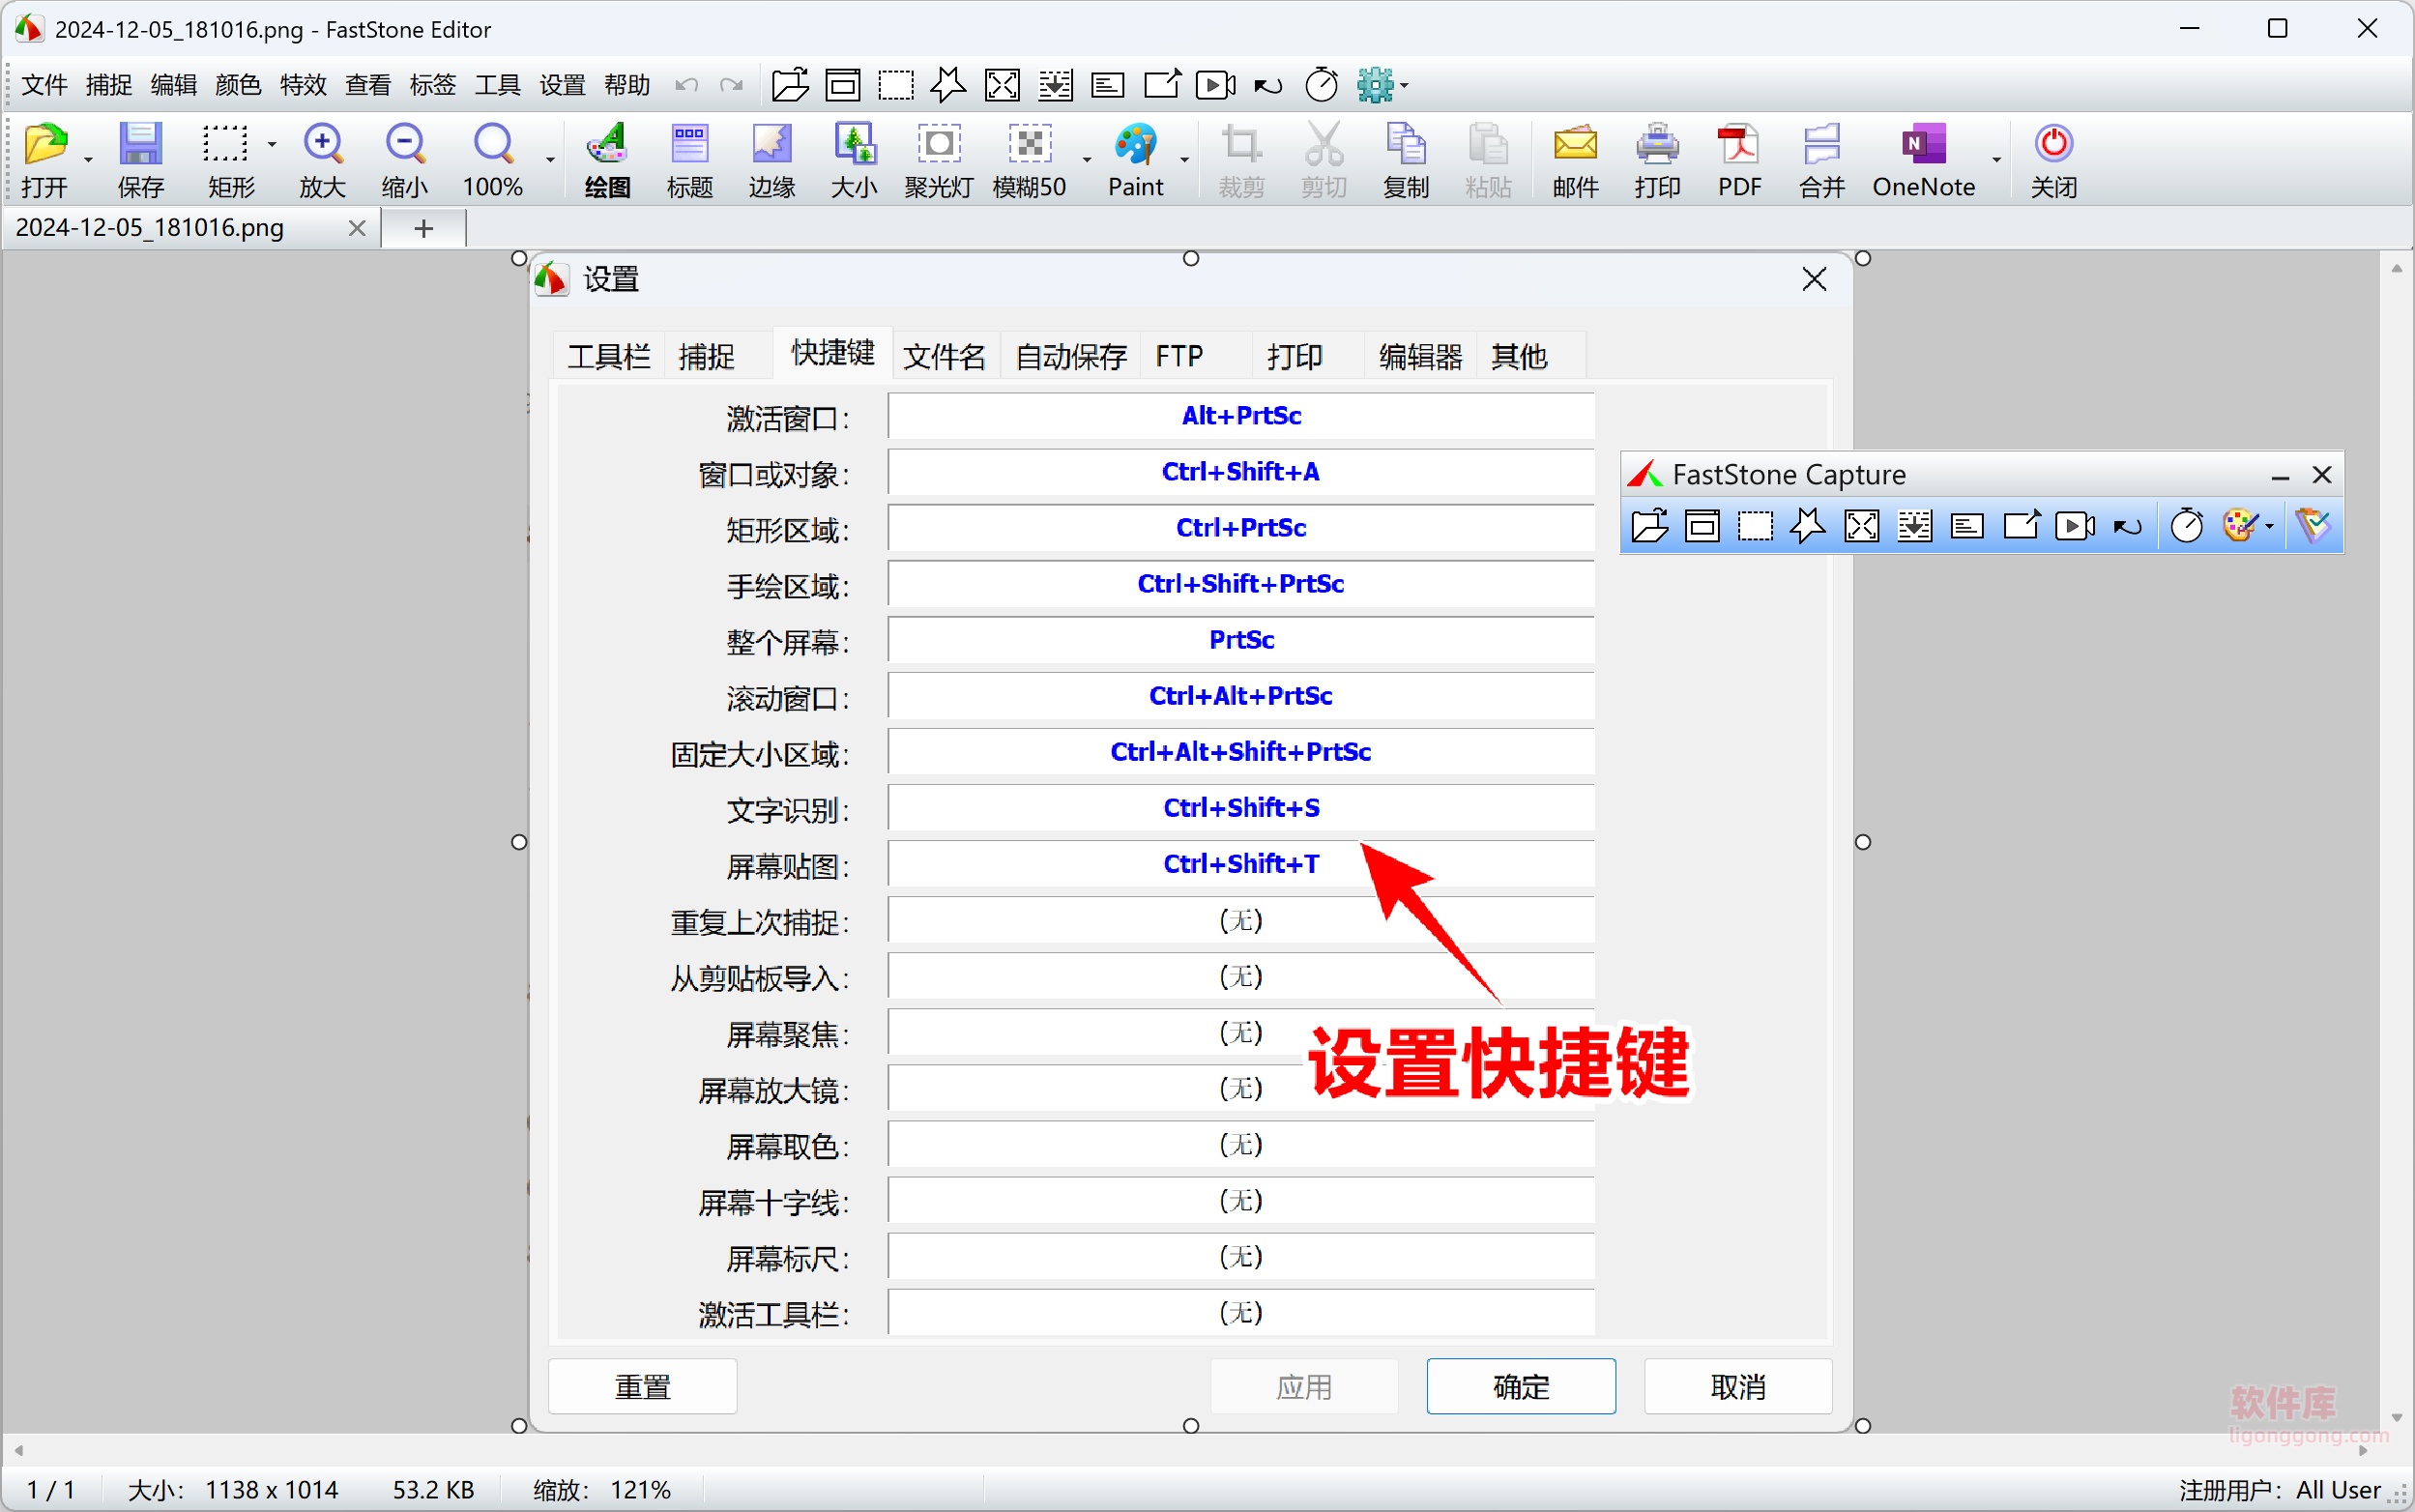
Task: Select the freehand capture tool on Capture toolbar
Action: pyautogui.click(x=1808, y=525)
